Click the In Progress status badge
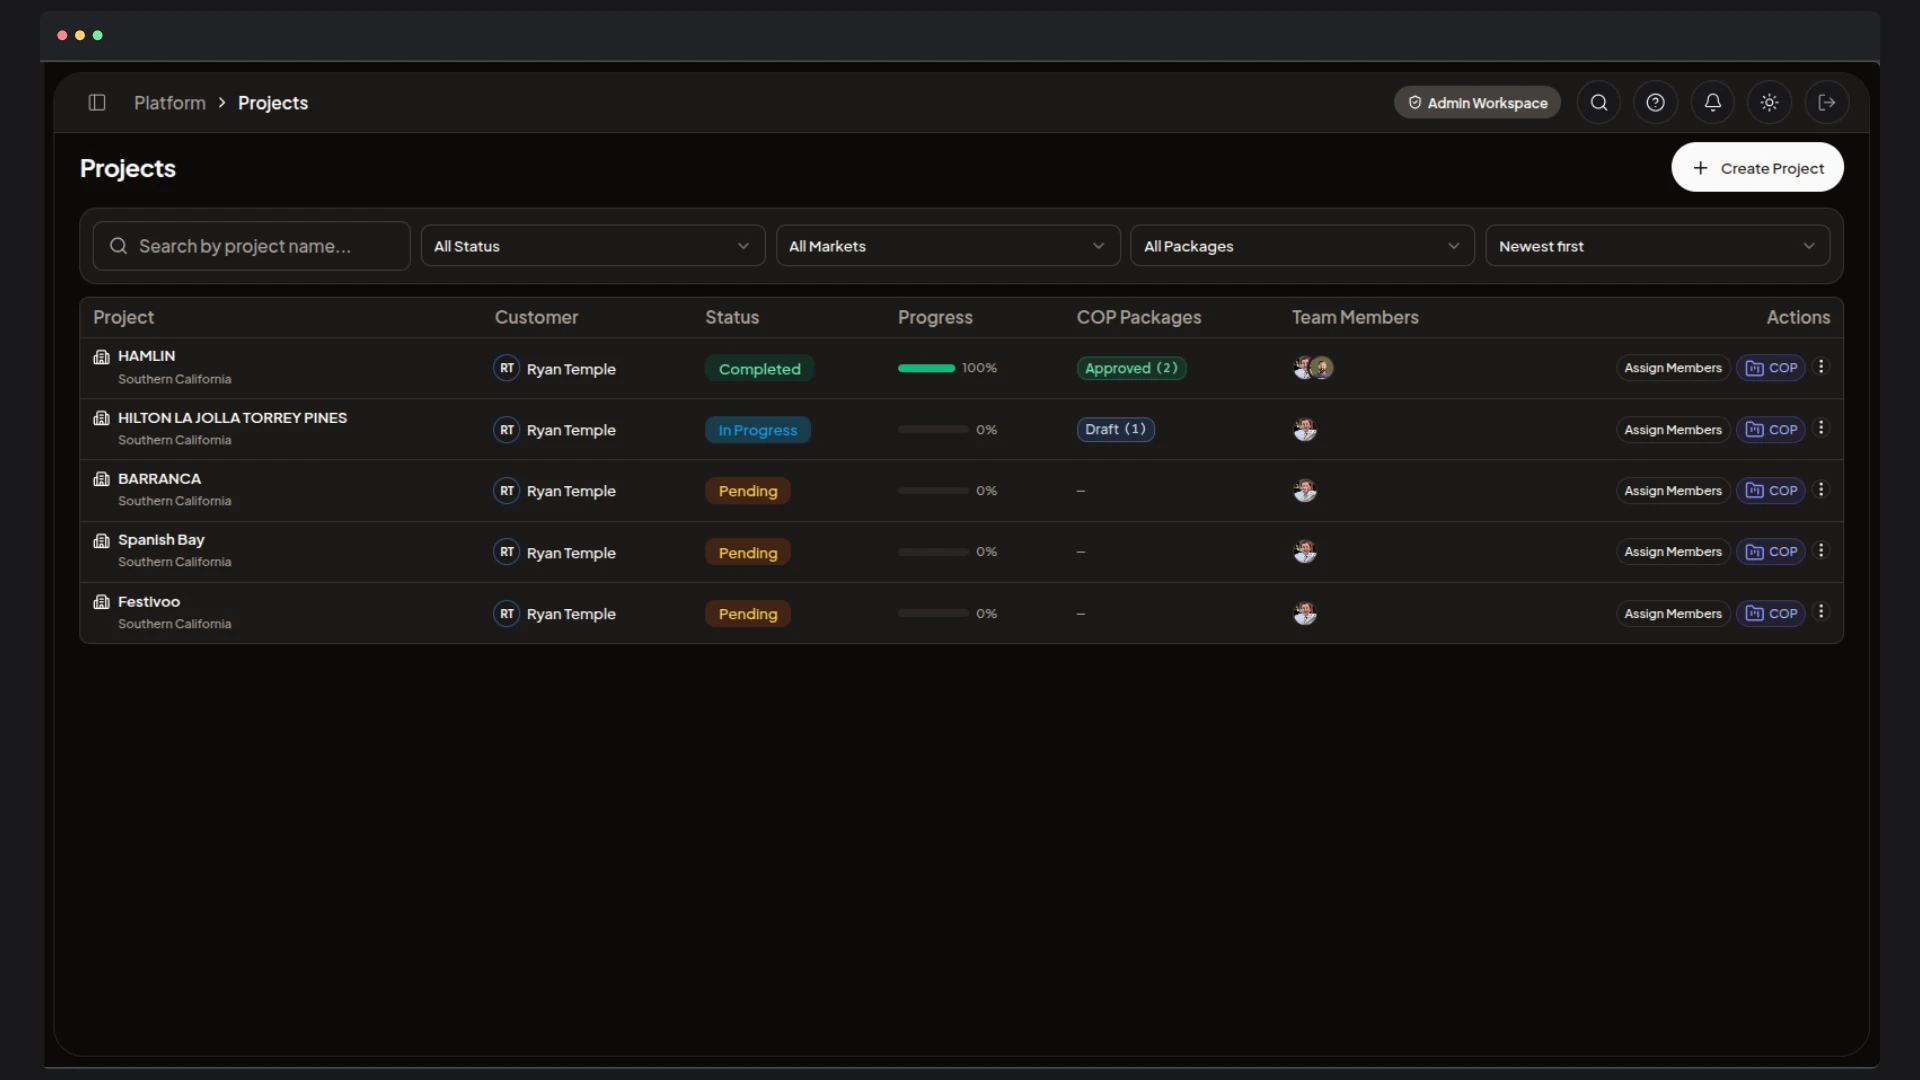Screen dimensions: 1920x1080 pyautogui.click(x=758, y=430)
